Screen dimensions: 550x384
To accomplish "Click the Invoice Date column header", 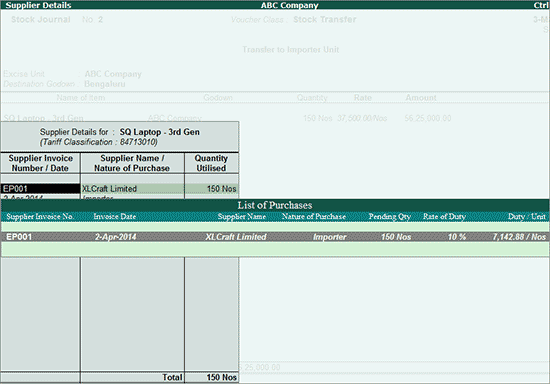I will click(x=115, y=217).
